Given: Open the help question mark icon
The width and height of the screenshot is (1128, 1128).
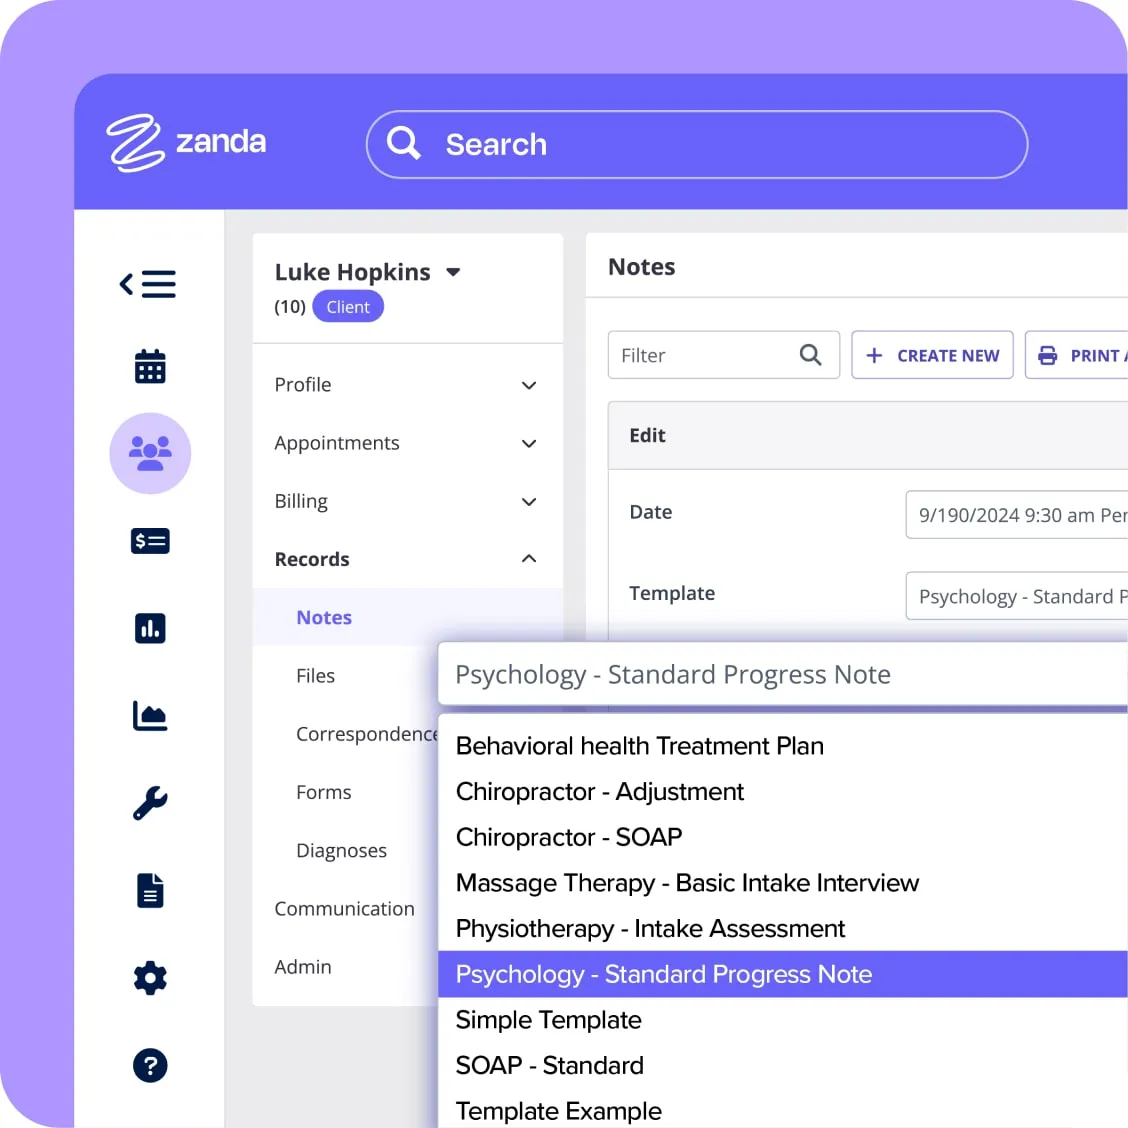Looking at the screenshot, I should point(150,1065).
